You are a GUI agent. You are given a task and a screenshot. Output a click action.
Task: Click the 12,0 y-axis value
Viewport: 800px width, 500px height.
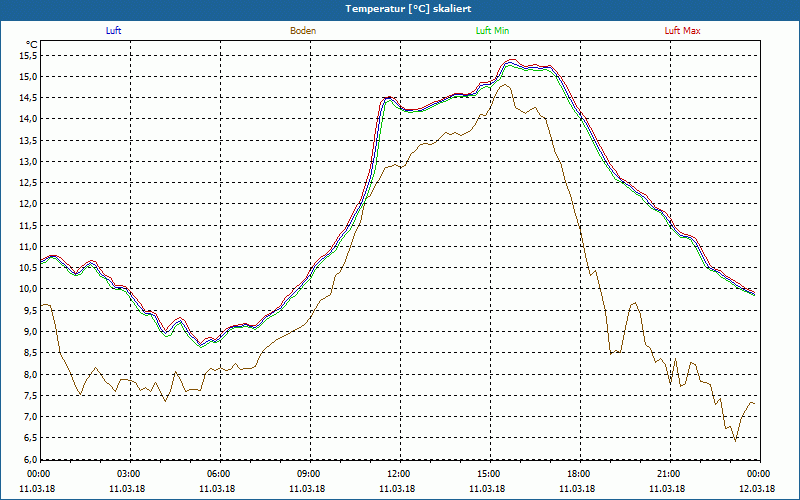pyautogui.click(x=27, y=204)
